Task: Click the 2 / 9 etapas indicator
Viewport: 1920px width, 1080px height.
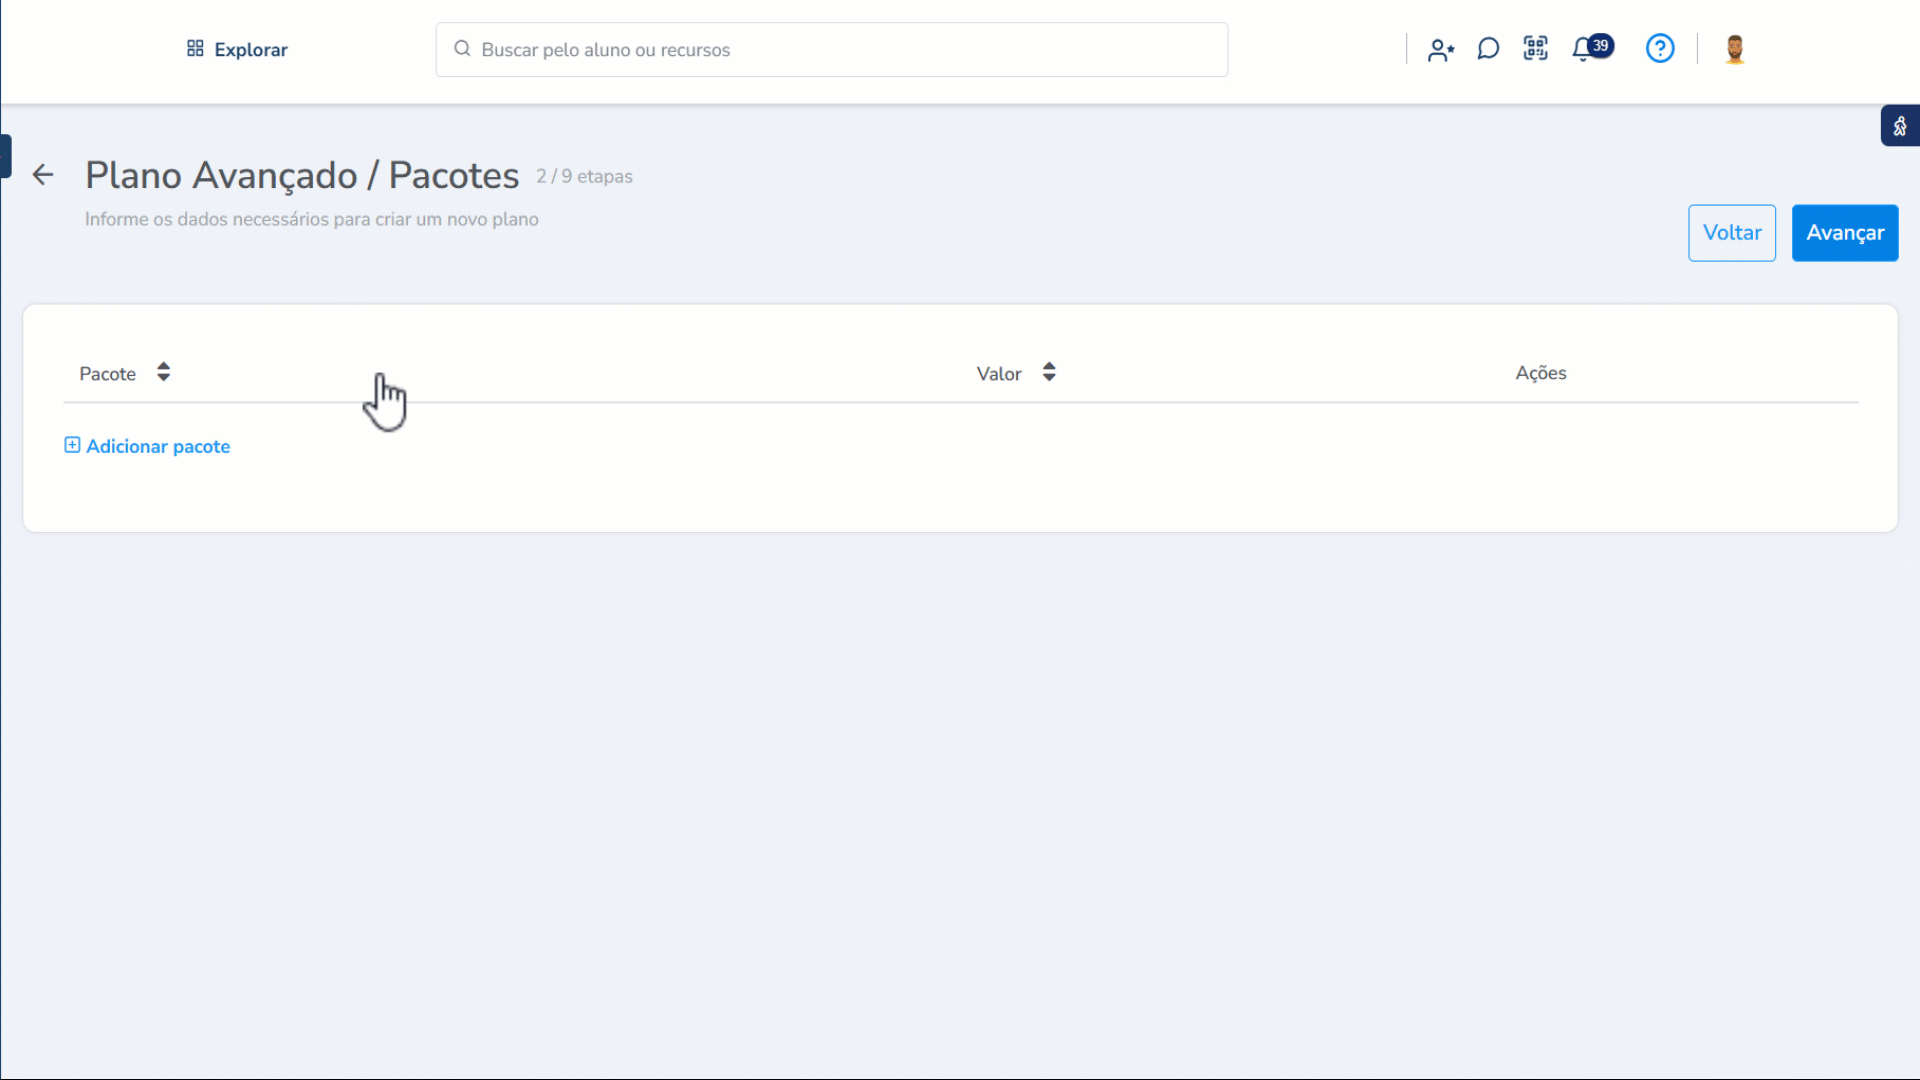Action: [x=584, y=176]
